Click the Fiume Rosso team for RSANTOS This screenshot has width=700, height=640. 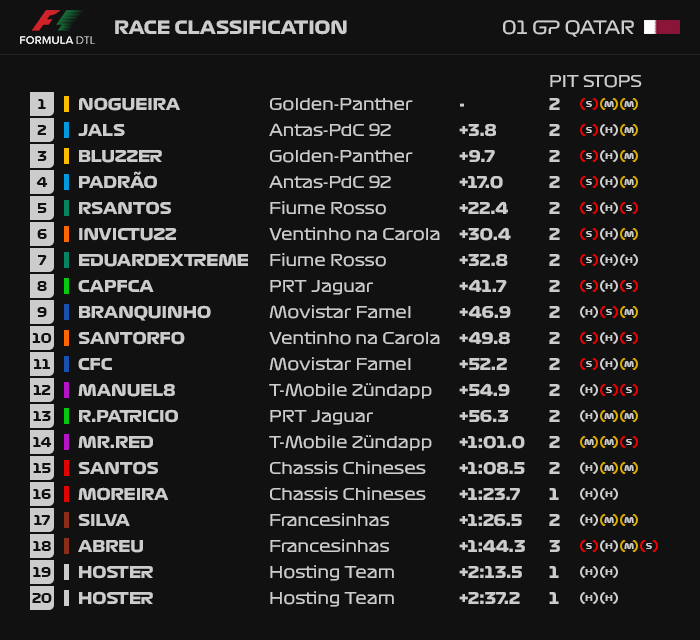pos(328,208)
